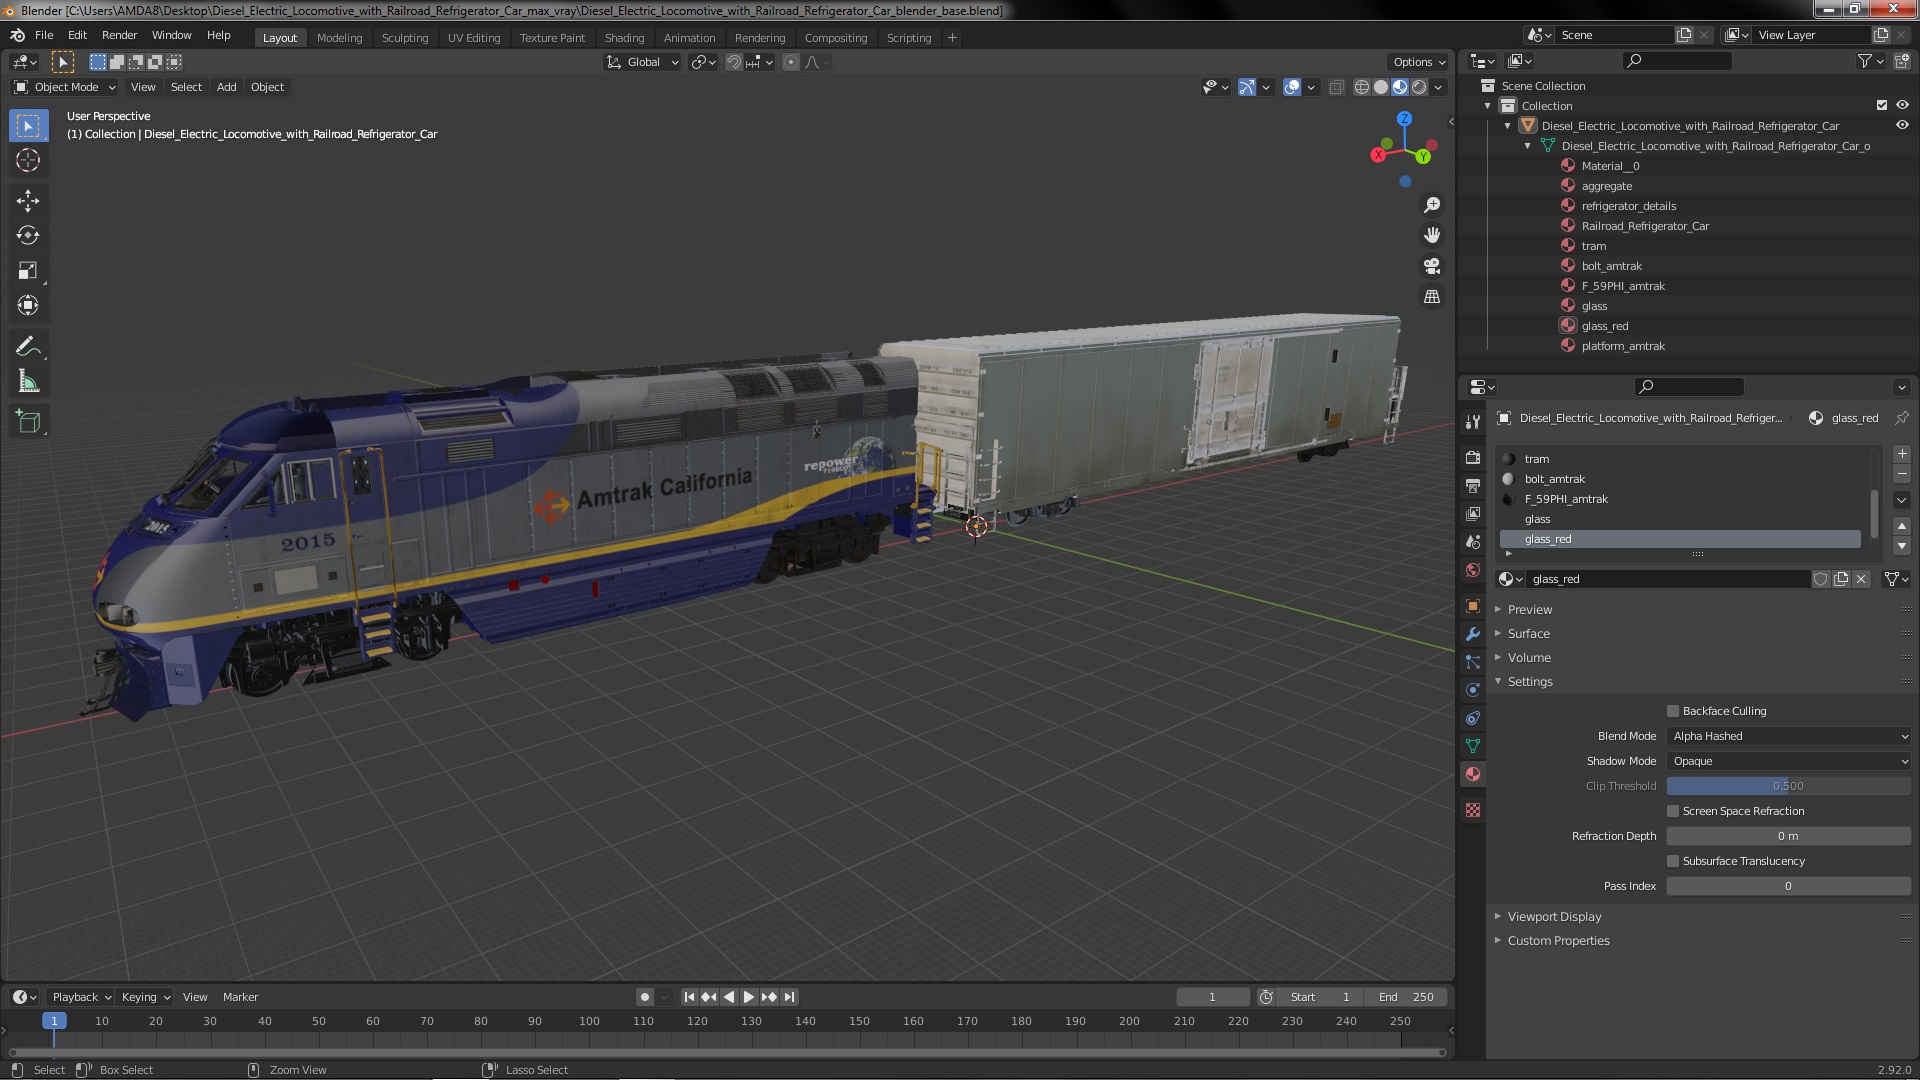
Task: Open Global transform orientation dropdown
Action: (643, 62)
